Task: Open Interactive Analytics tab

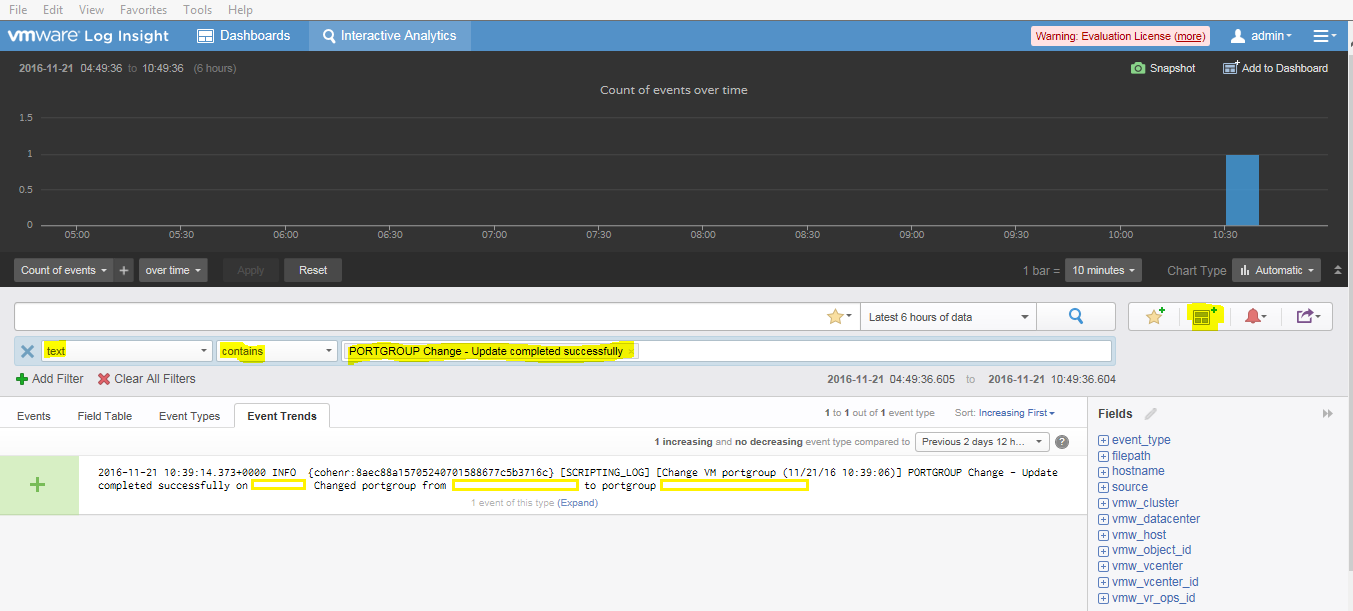Action: tap(388, 36)
